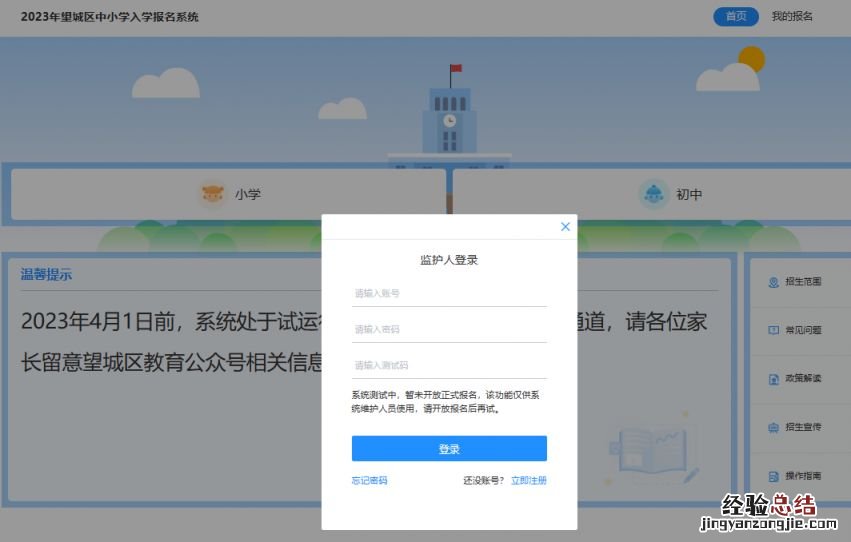This screenshot has height=542, width=851.
Task: Select the 首页 tab
Action: 735,16
